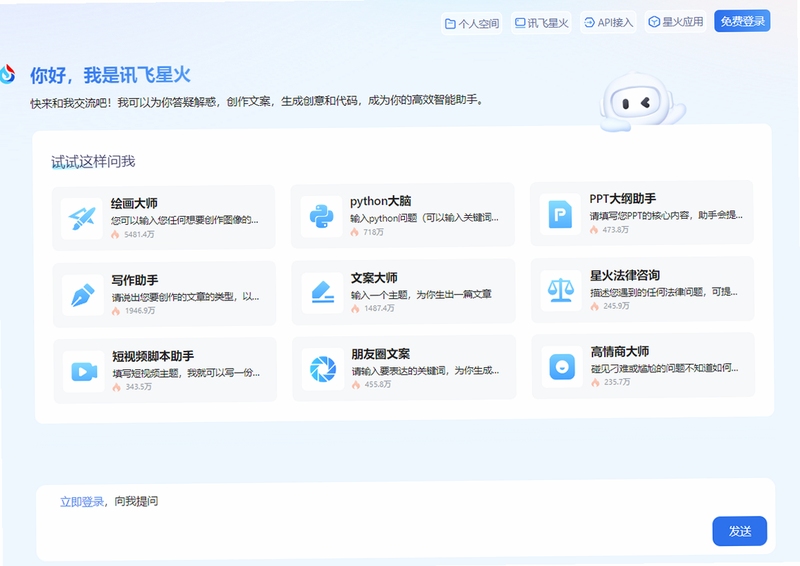The width and height of the screenshot is (800, 566).
Task: Open the 个人空间 menu item
Action: 472,23
